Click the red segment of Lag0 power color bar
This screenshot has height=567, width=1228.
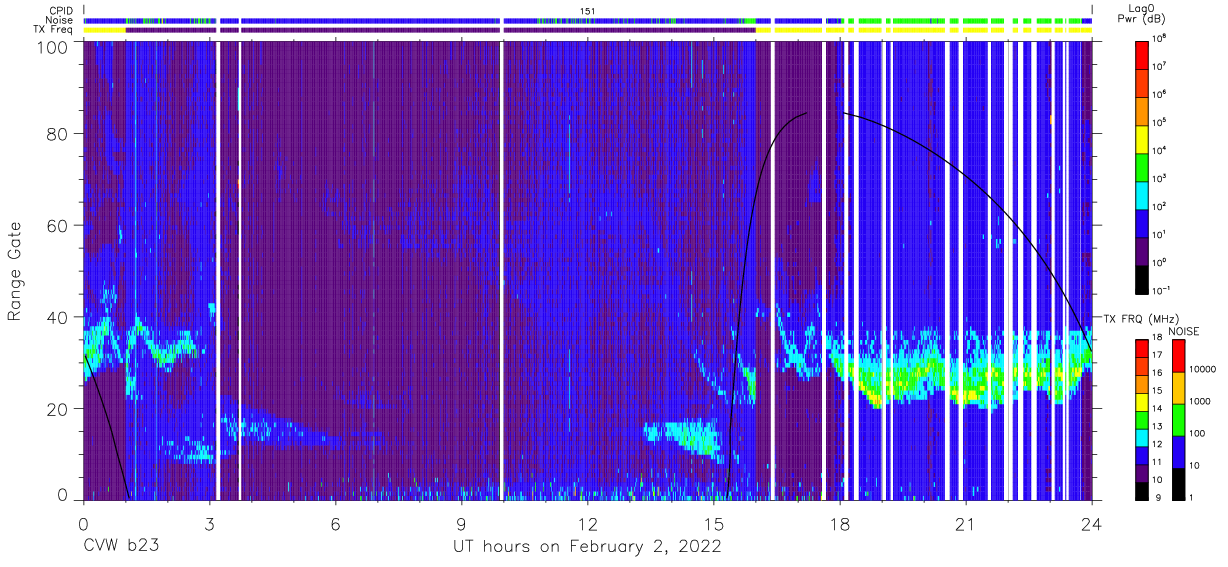pyautogui.click(x=1142, y=53)
